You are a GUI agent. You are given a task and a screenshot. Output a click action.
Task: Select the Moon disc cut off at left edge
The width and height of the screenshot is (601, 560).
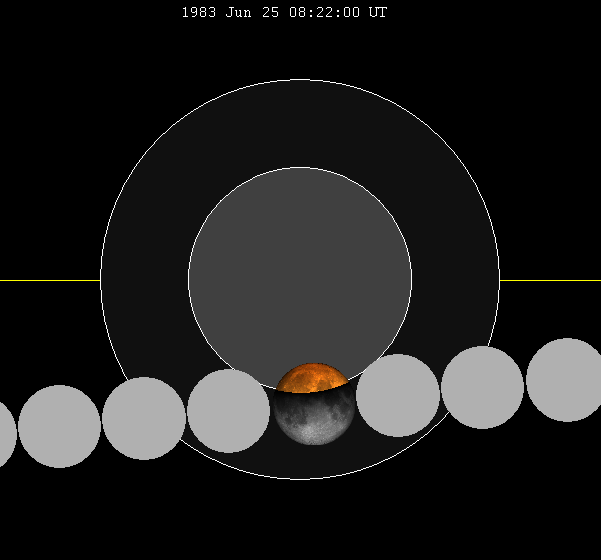5,434
